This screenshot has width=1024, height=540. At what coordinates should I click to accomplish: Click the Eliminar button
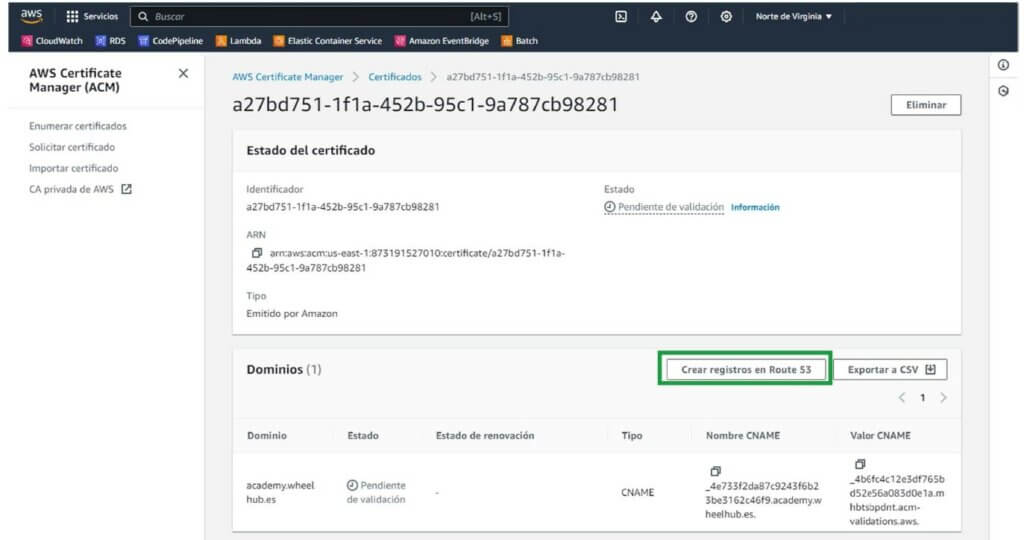(x=925, y=105)
